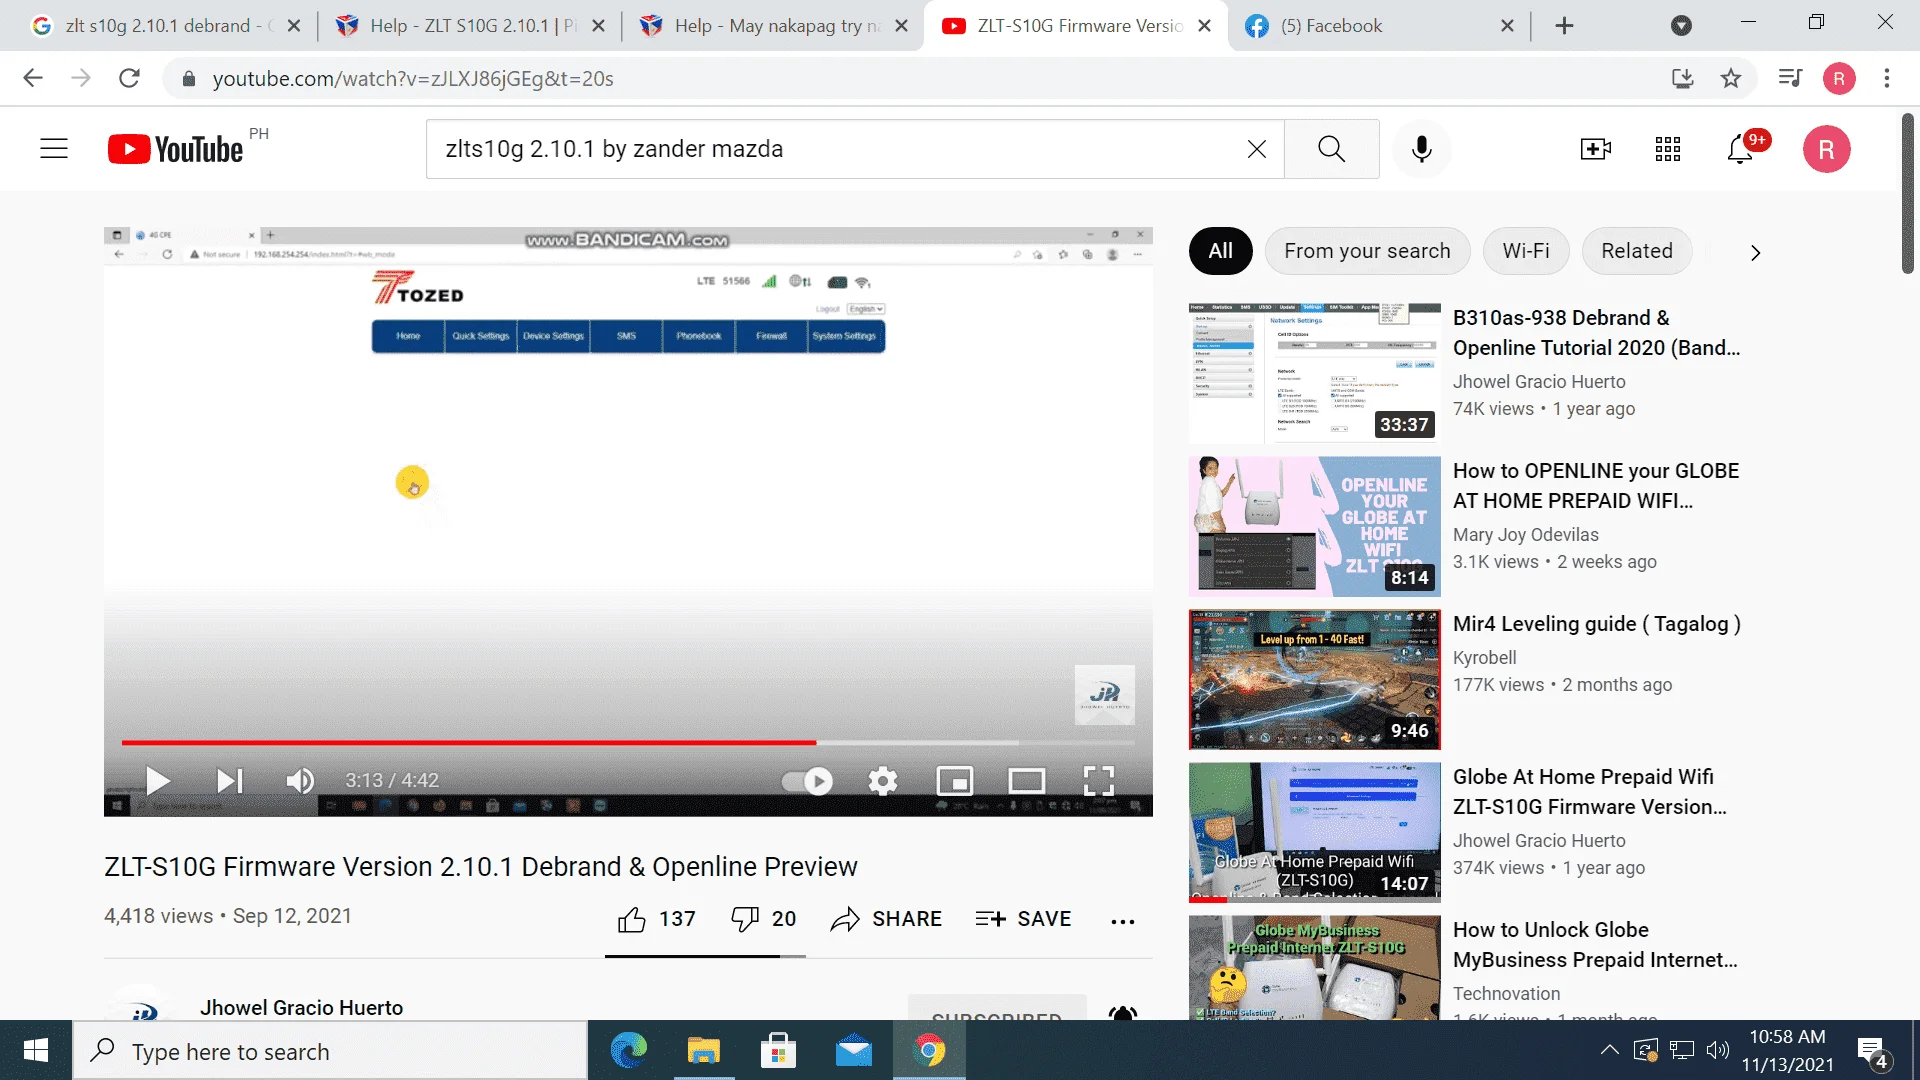Open How to OPENLINE your GLOBE video title
This screenshot has height=1080, width=1920.
1596,485
